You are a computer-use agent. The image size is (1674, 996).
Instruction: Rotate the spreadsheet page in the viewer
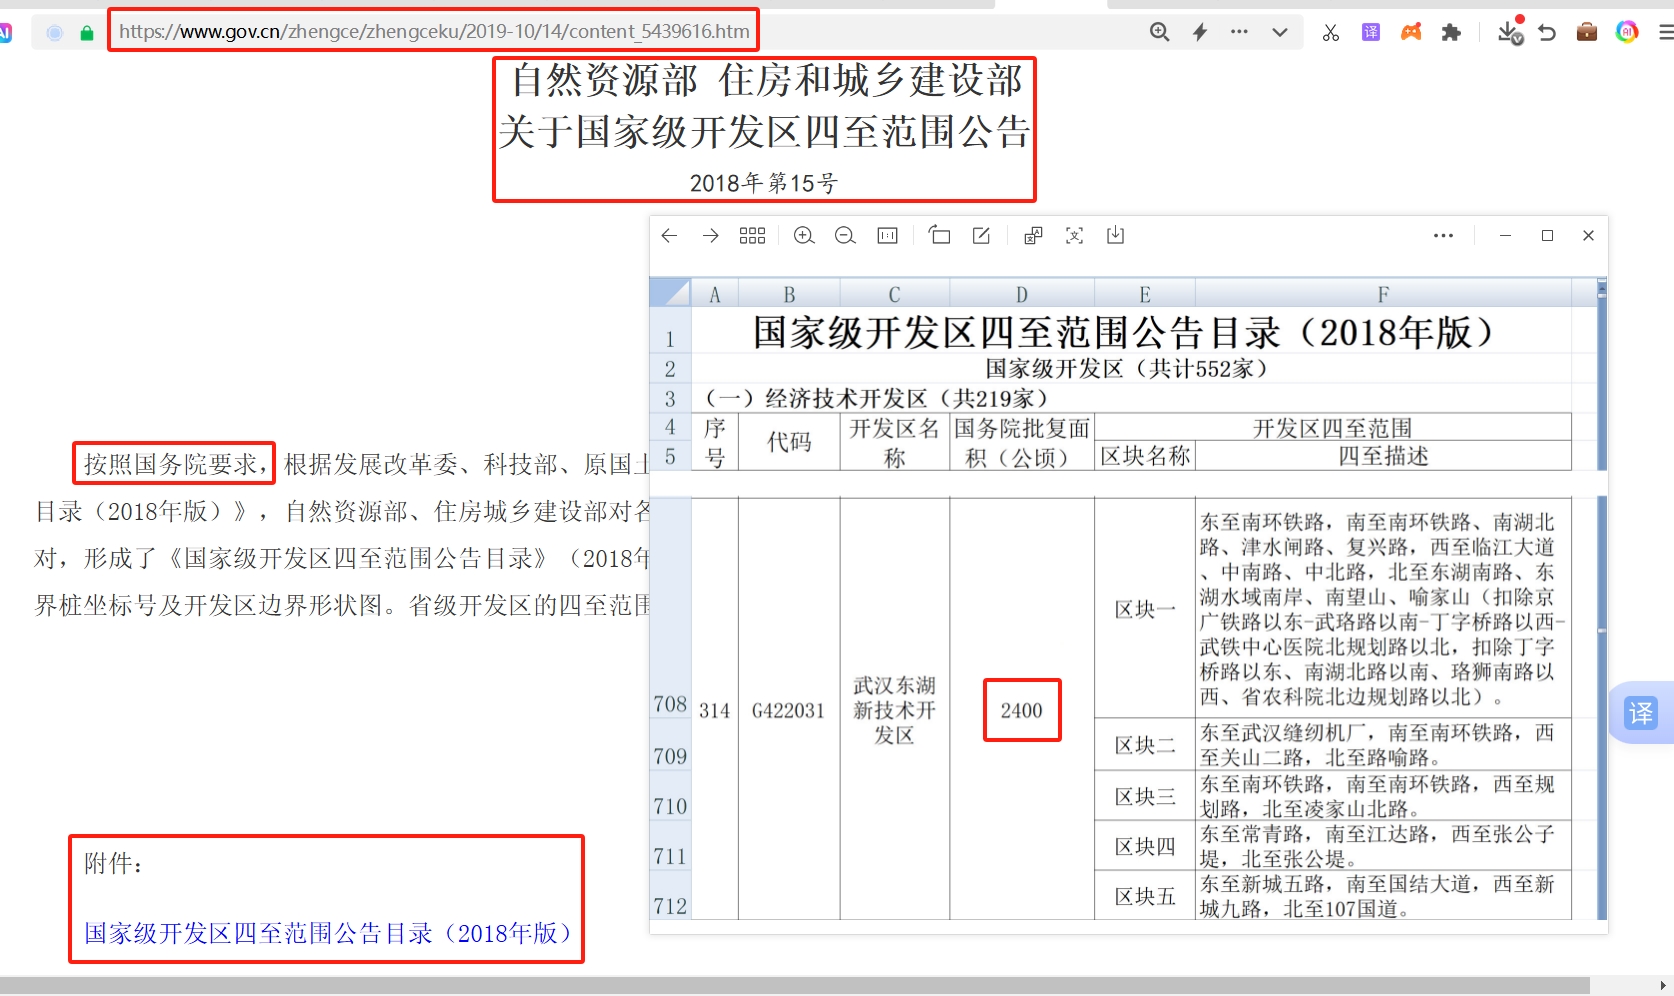point(940,235)
